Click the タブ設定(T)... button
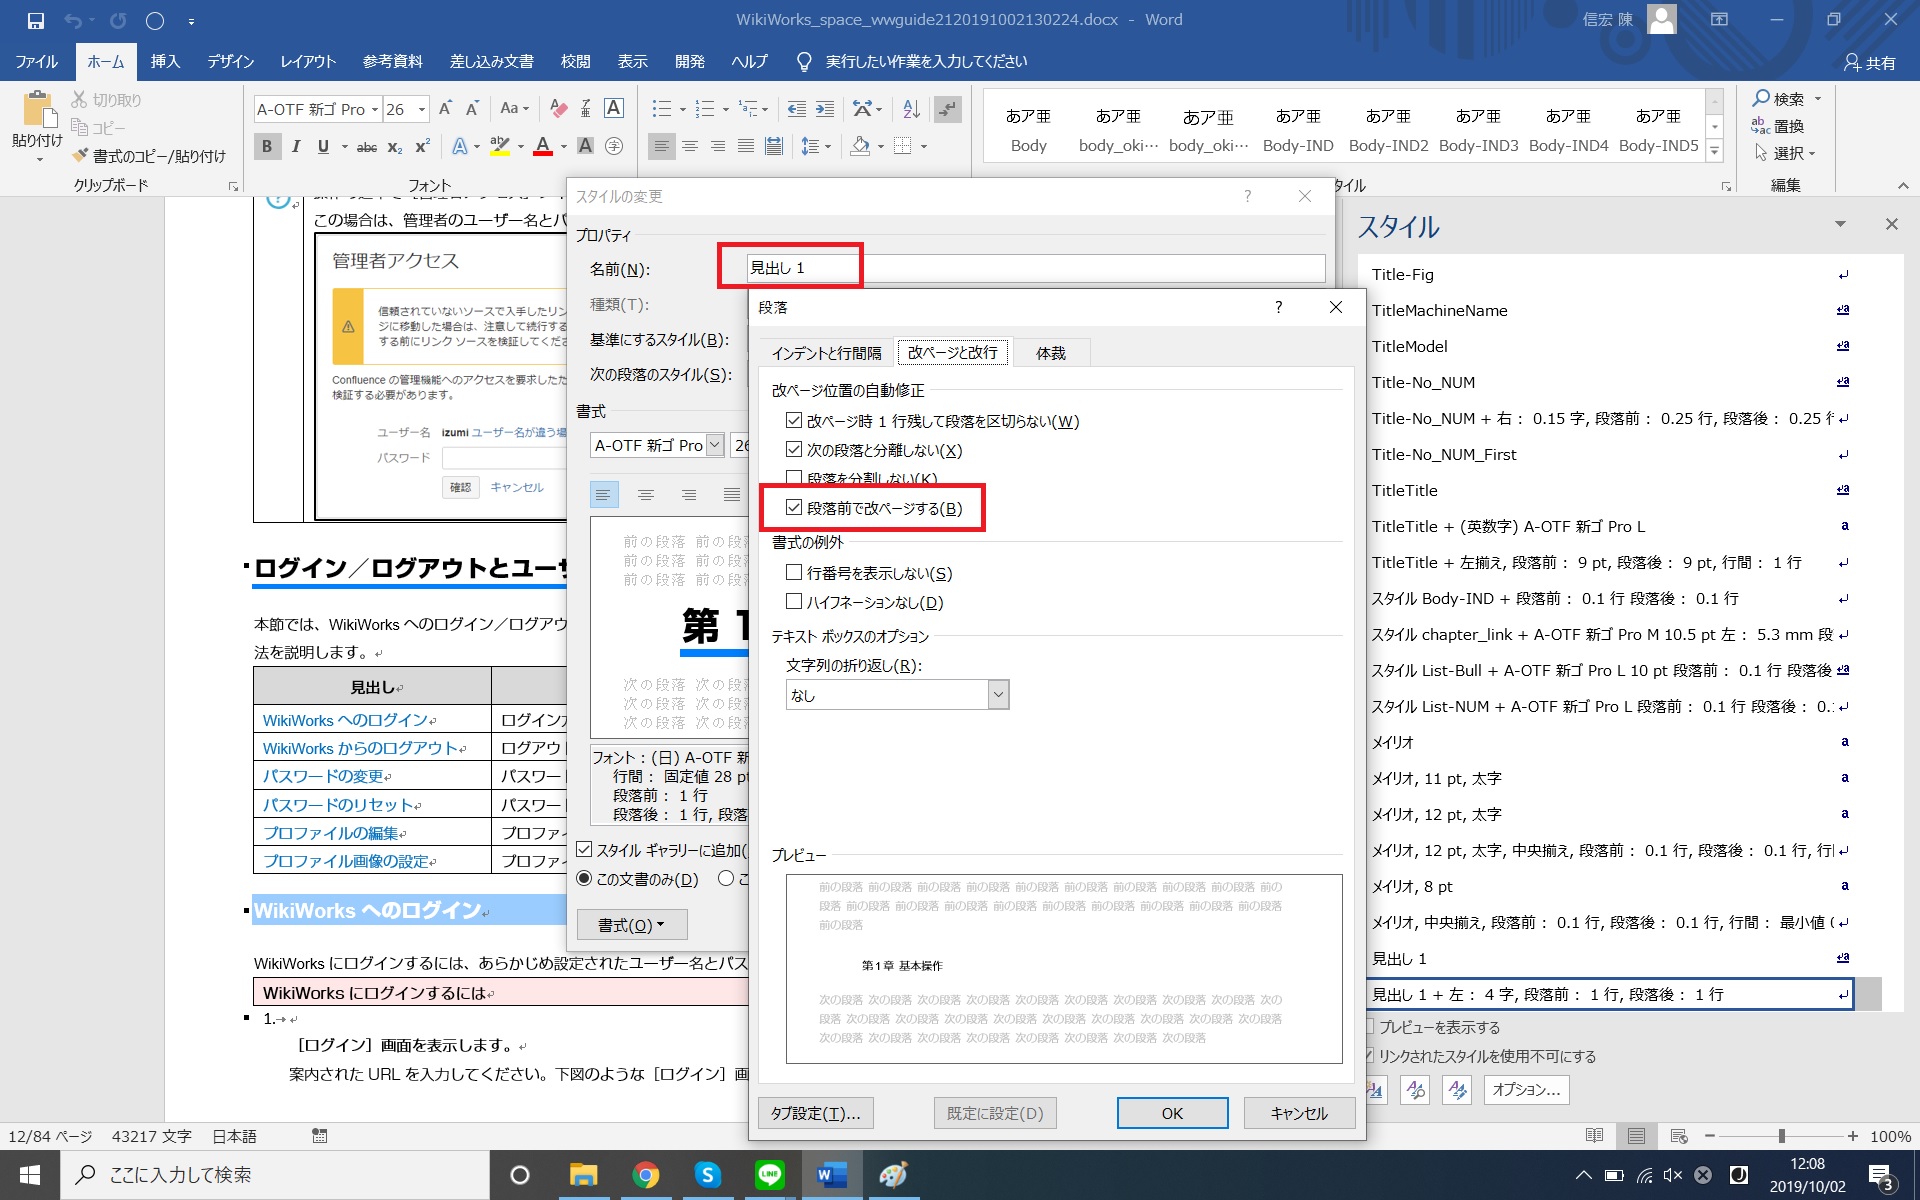Screen dimensions: 1920x1200 (x=815, y=1113)
